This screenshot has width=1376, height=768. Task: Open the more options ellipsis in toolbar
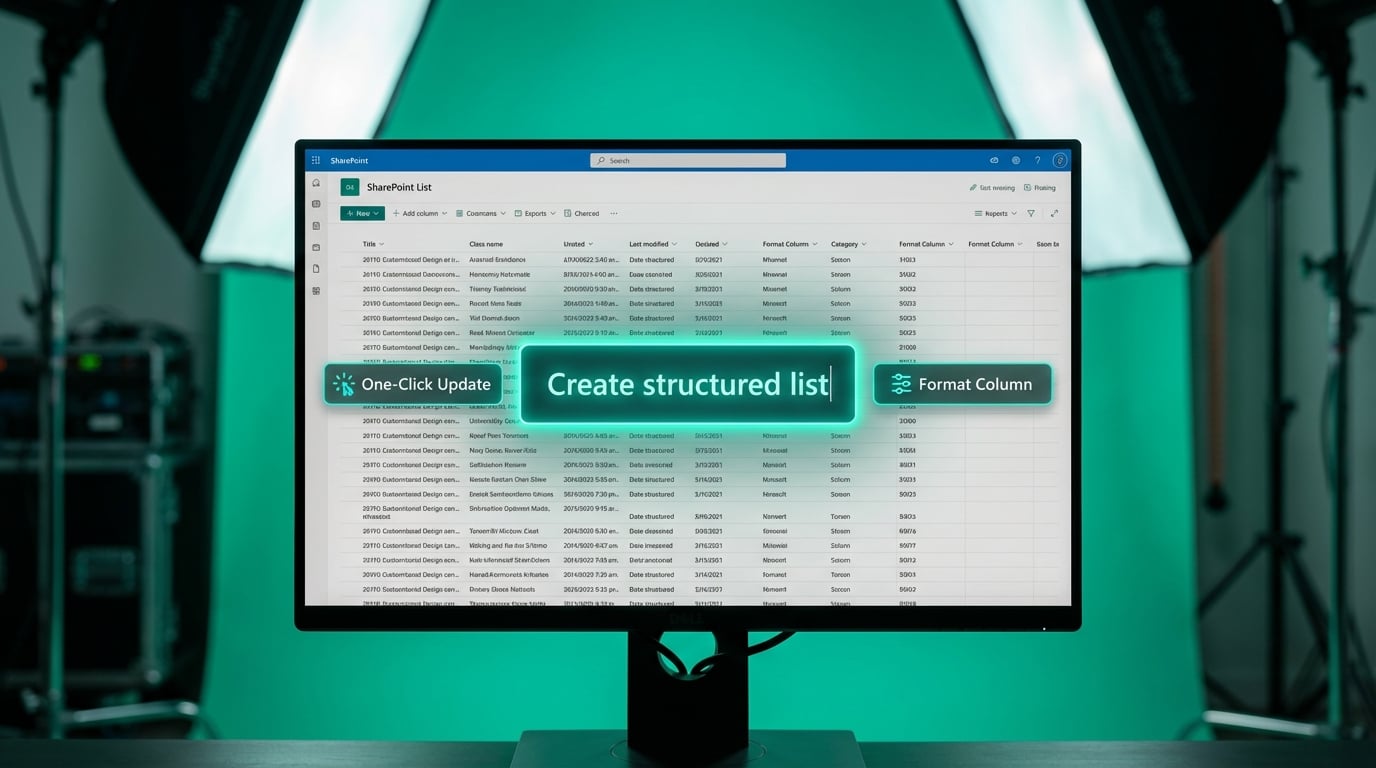[x=613, y=214]
